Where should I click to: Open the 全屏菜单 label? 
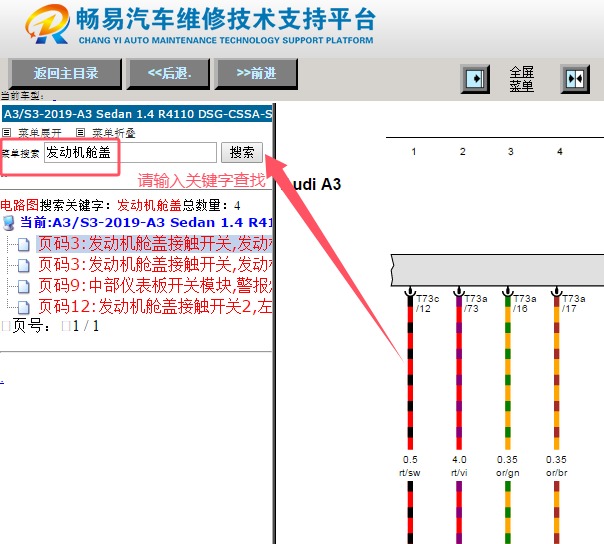click(x=522, y=79)
